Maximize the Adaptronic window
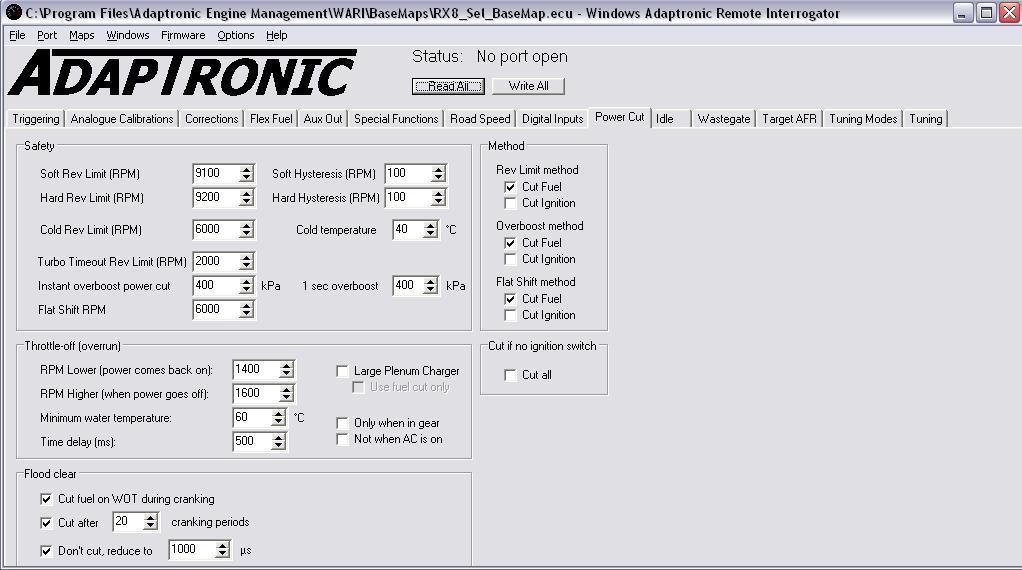 click(x=986, y=12)
